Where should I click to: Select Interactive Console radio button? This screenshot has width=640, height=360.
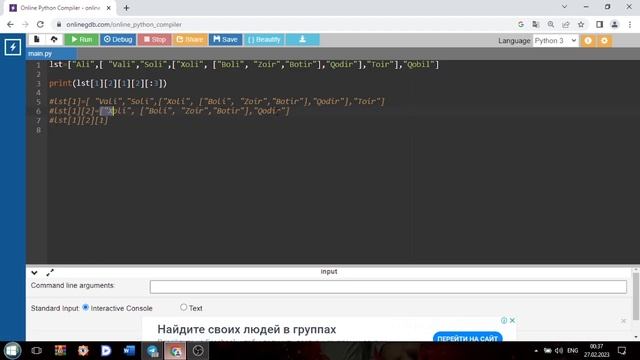click(85, 307)
